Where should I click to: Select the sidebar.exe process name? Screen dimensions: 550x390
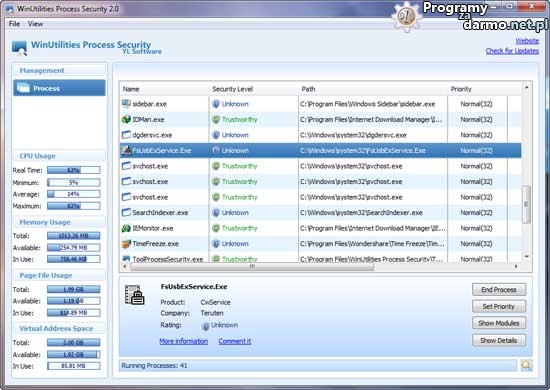point(149,104)
